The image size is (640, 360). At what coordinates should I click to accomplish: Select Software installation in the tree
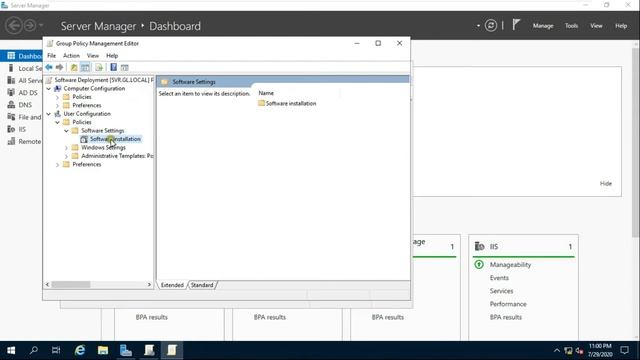(x=115, y=139)
